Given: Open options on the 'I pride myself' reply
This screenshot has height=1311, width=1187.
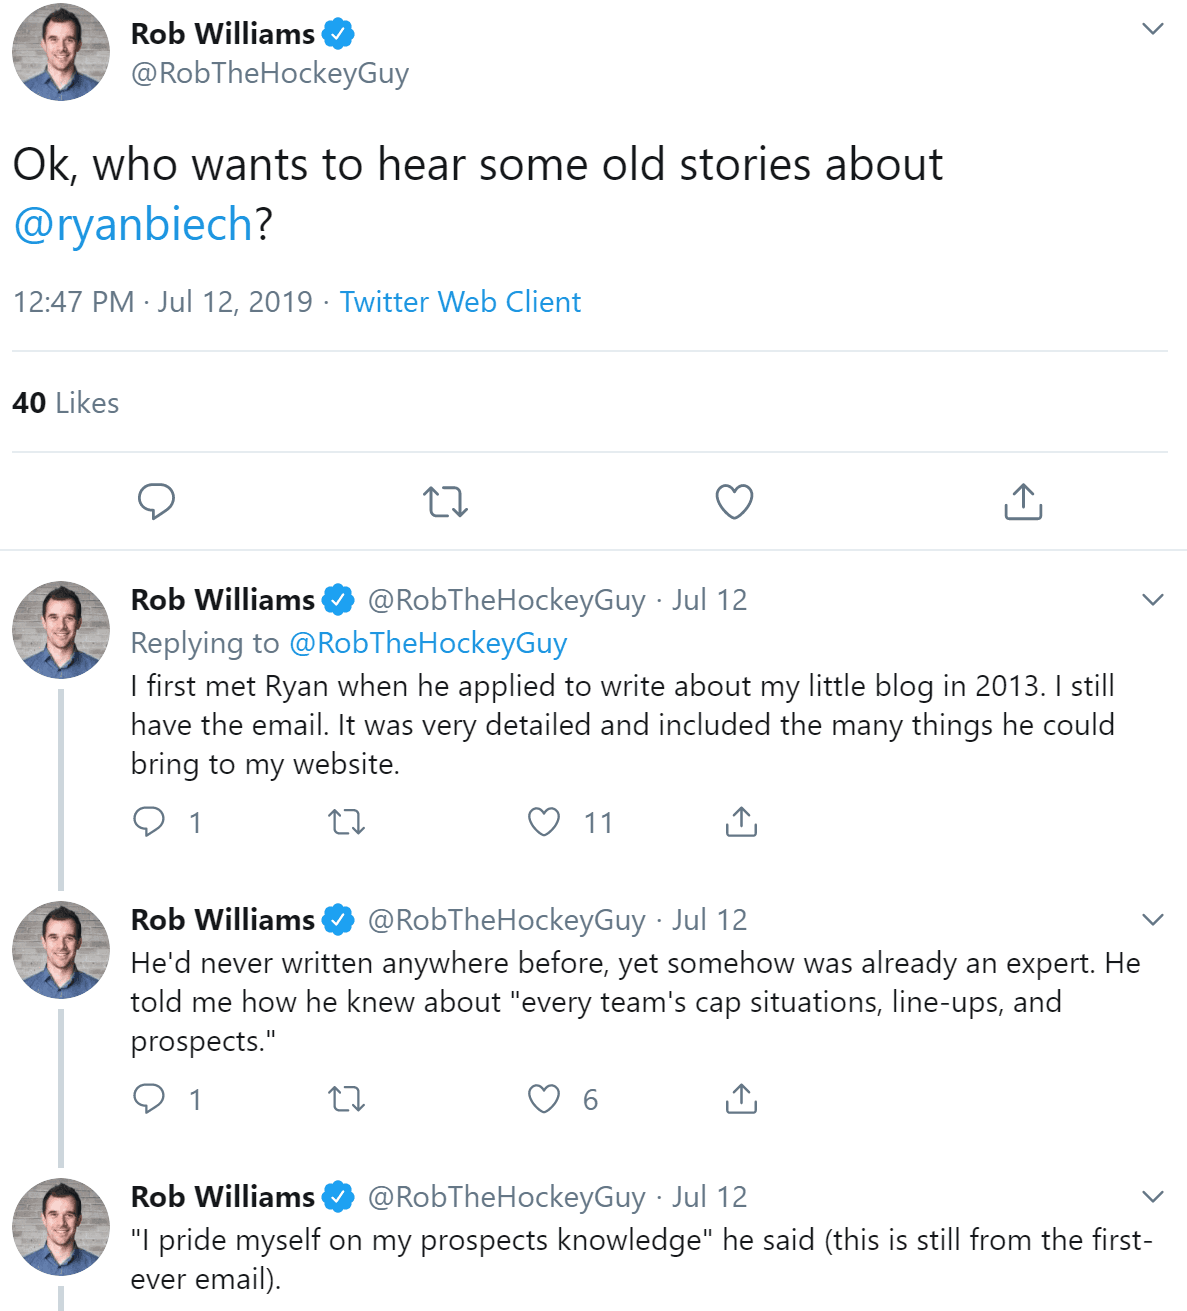Looking at the screenshot, I should 1153,1197.
